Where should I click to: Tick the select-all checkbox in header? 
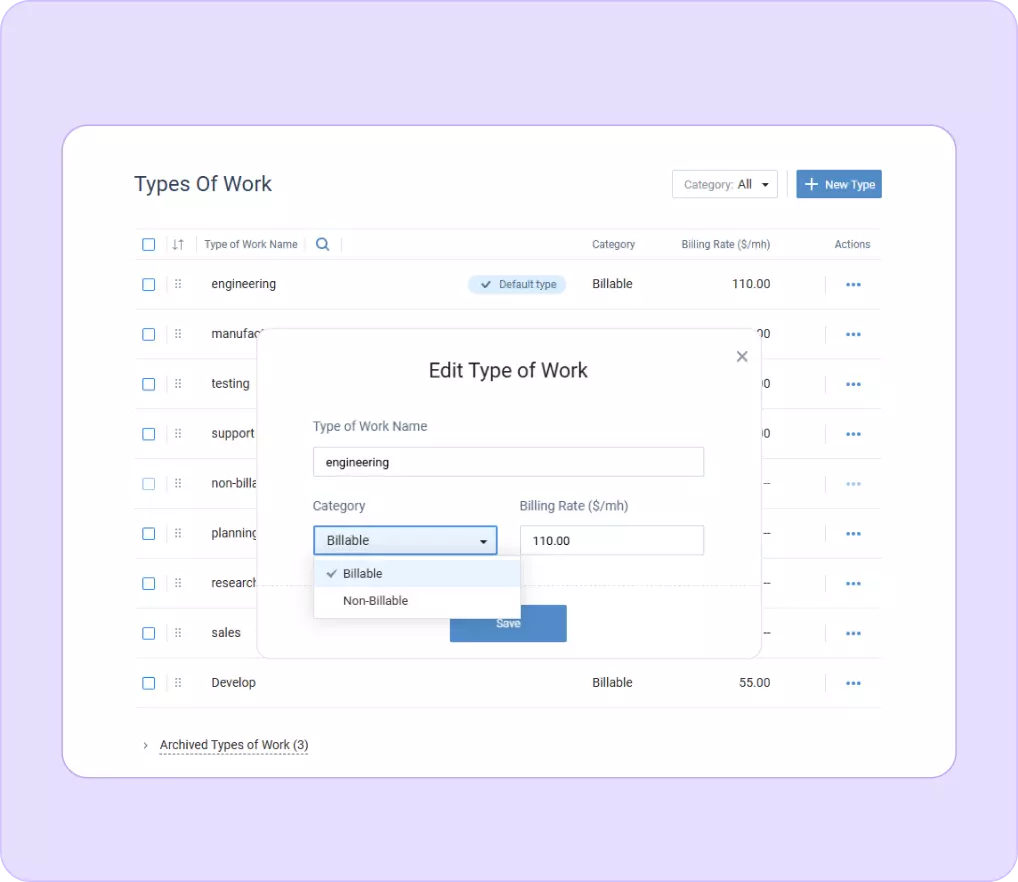[x=149, y=244]
